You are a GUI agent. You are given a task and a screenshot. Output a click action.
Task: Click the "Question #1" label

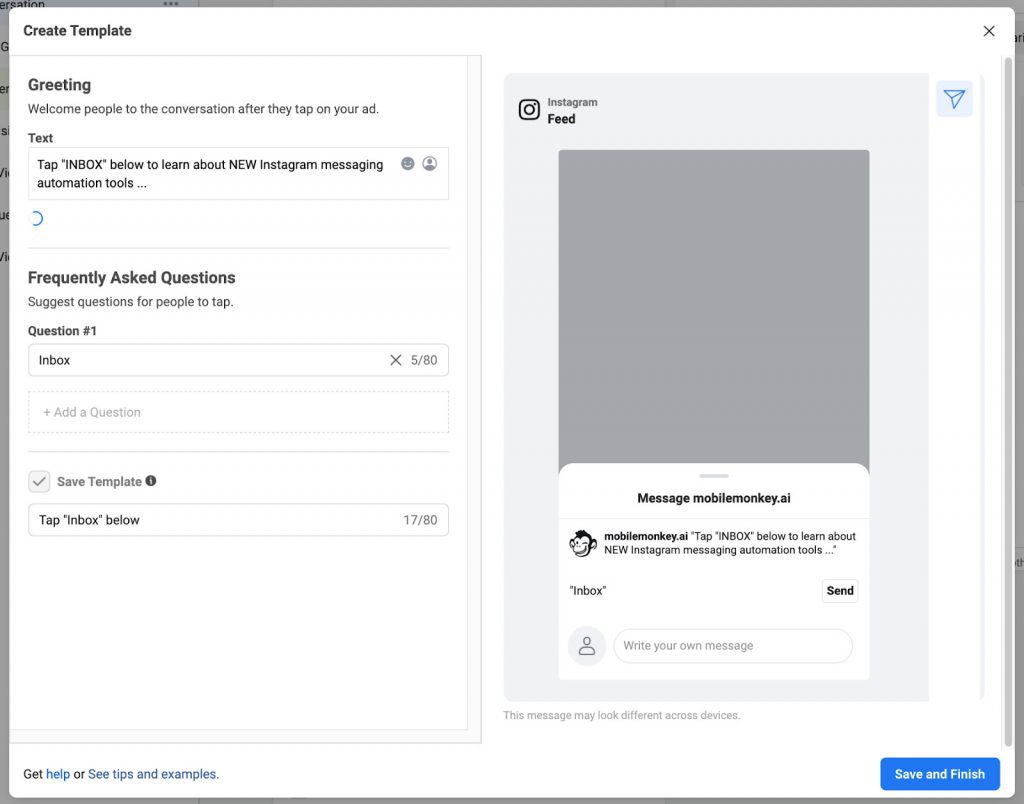[x=62, y=331]
